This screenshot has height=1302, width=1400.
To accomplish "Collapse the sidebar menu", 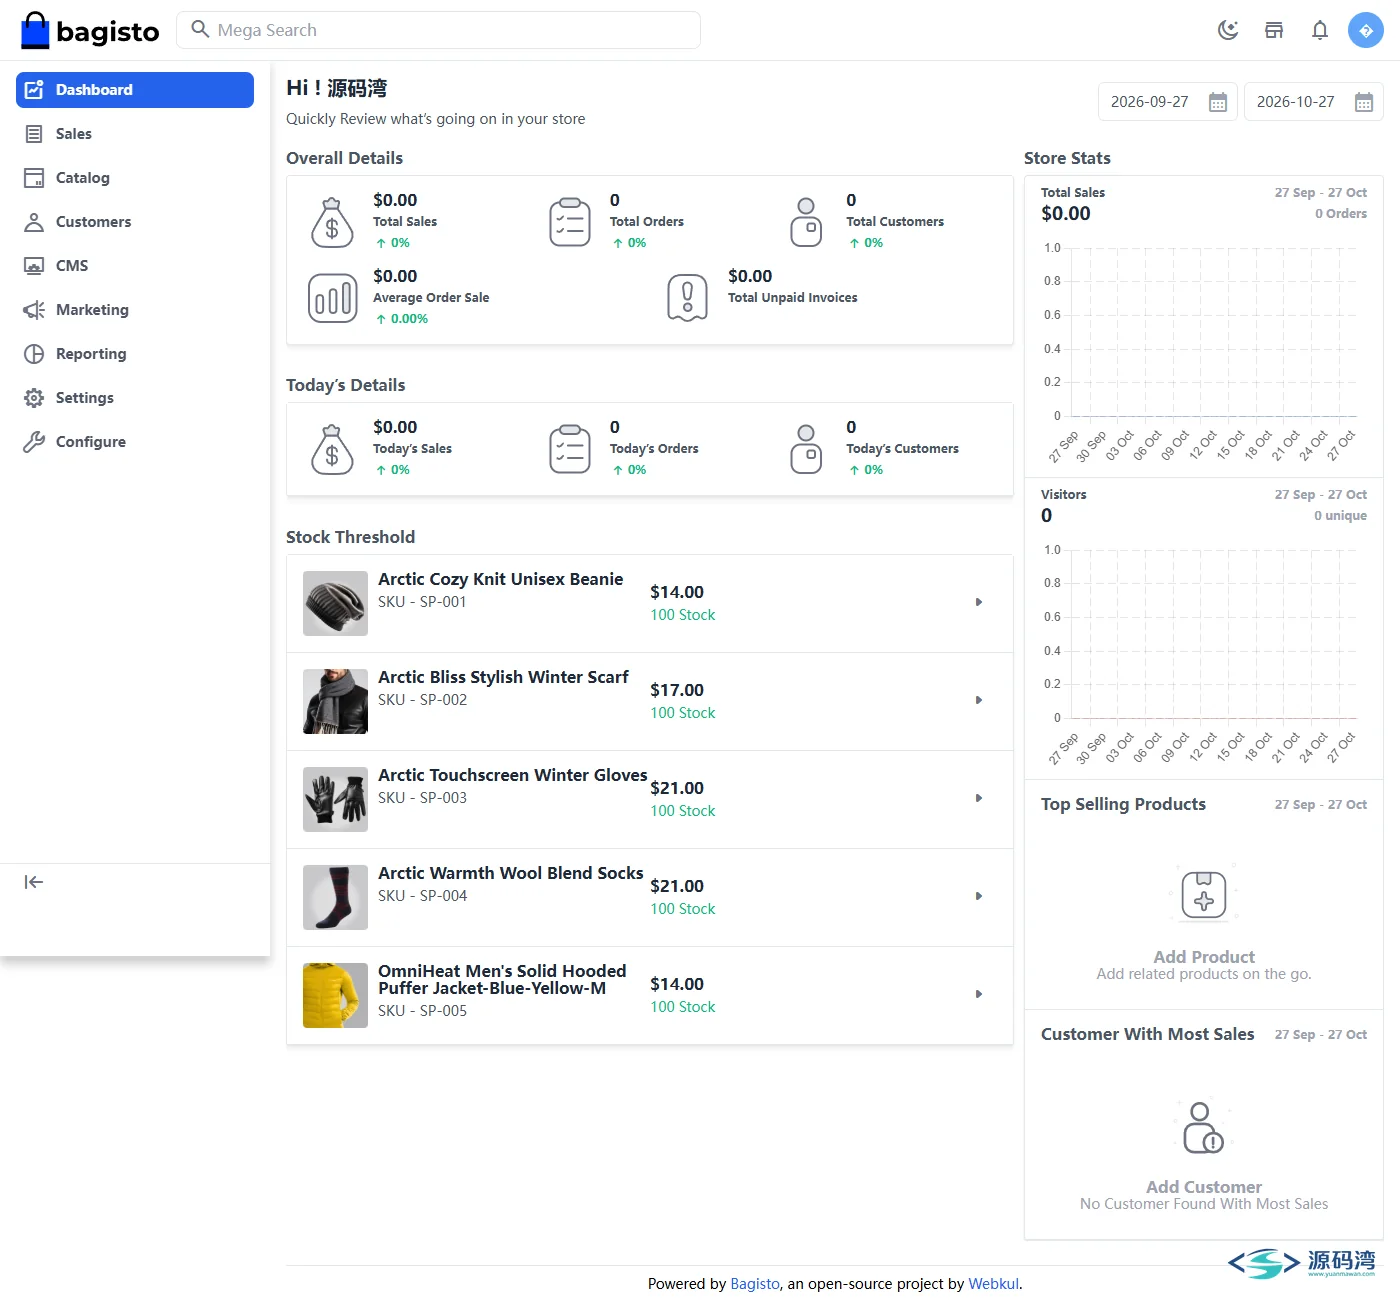I will [34, 882].
